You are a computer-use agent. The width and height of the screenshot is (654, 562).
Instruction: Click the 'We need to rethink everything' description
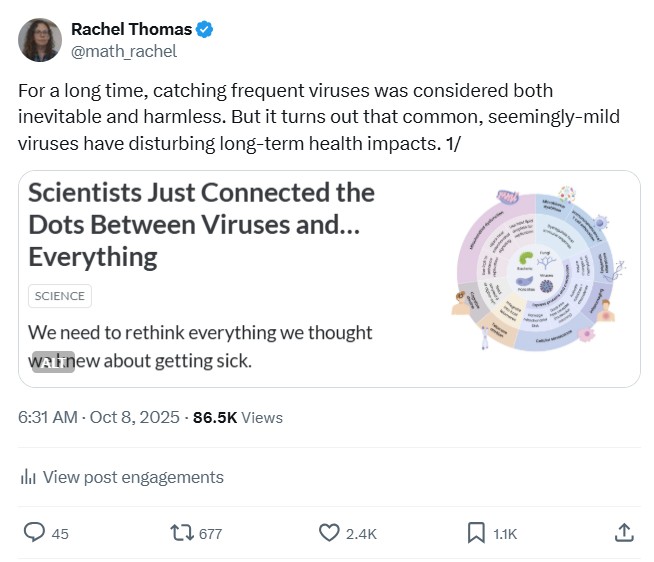tap(200, 345)
